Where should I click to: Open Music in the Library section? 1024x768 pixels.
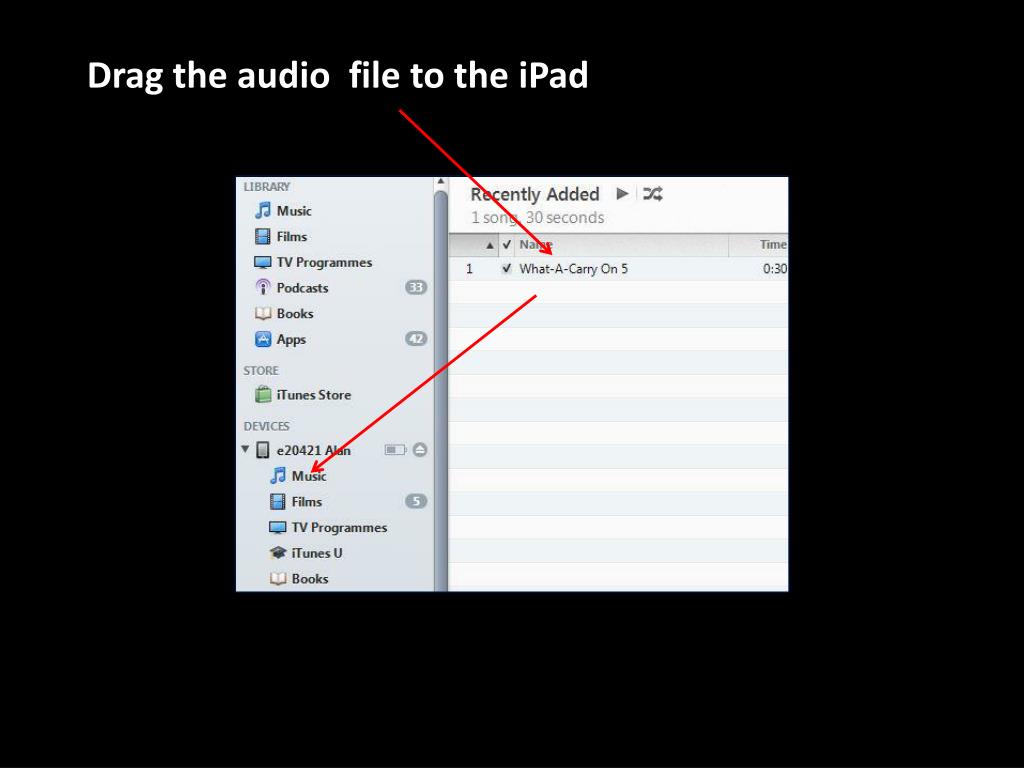pos(283,211)
